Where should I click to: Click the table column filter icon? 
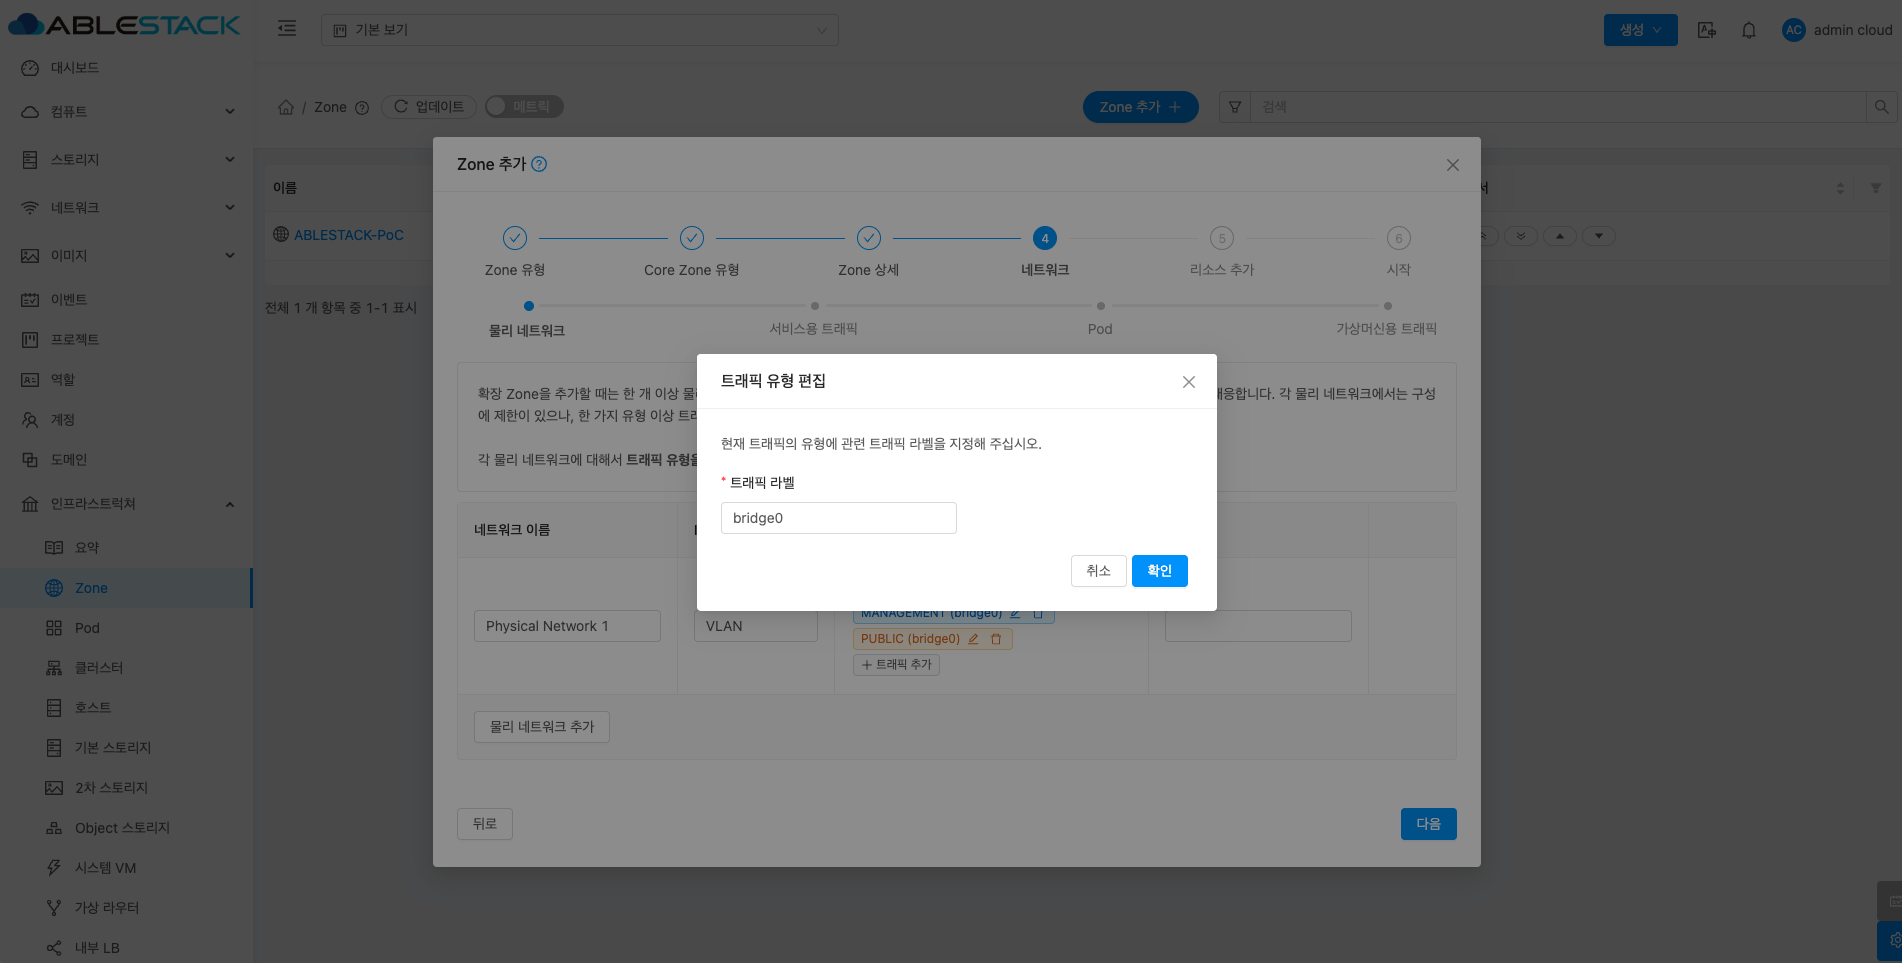click(1876, 188)
